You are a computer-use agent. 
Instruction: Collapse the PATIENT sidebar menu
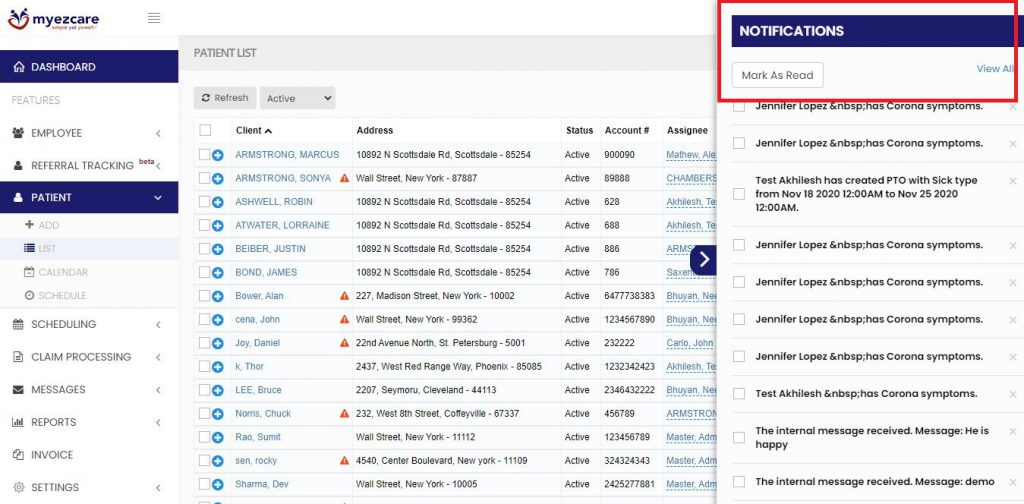[89, 197]
